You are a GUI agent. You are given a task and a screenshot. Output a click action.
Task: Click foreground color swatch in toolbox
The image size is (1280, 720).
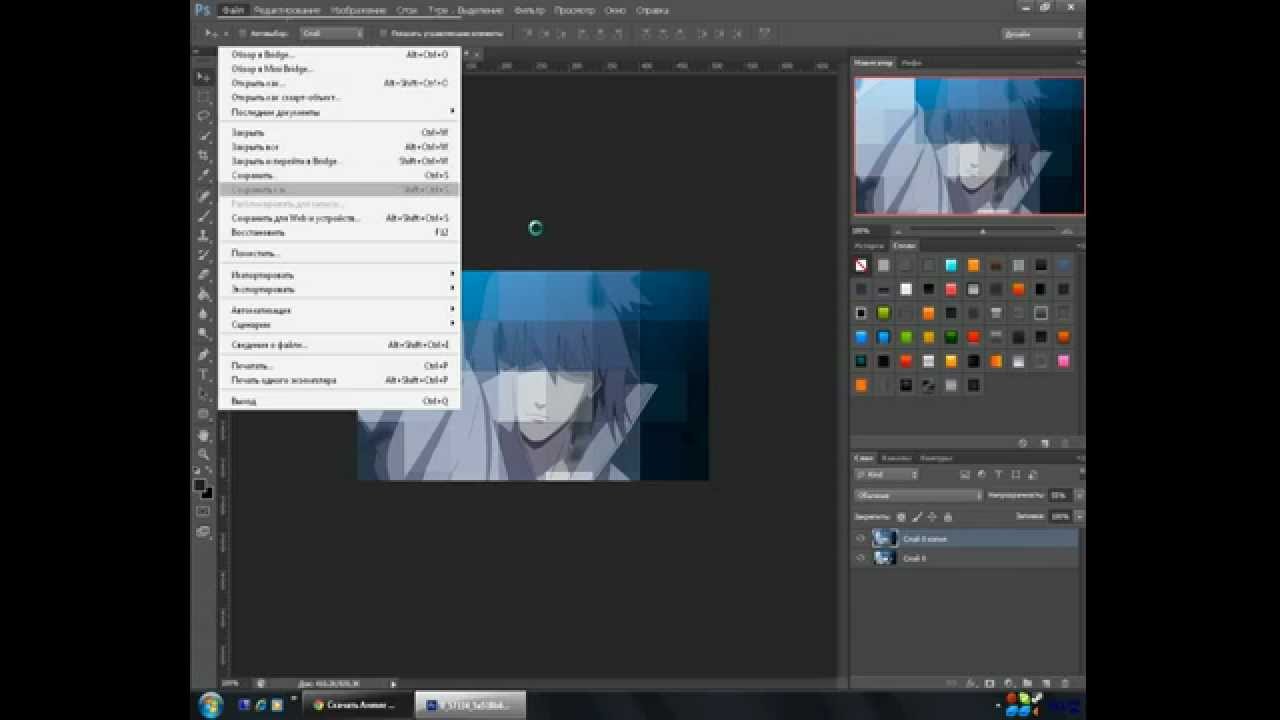[199, 484]
